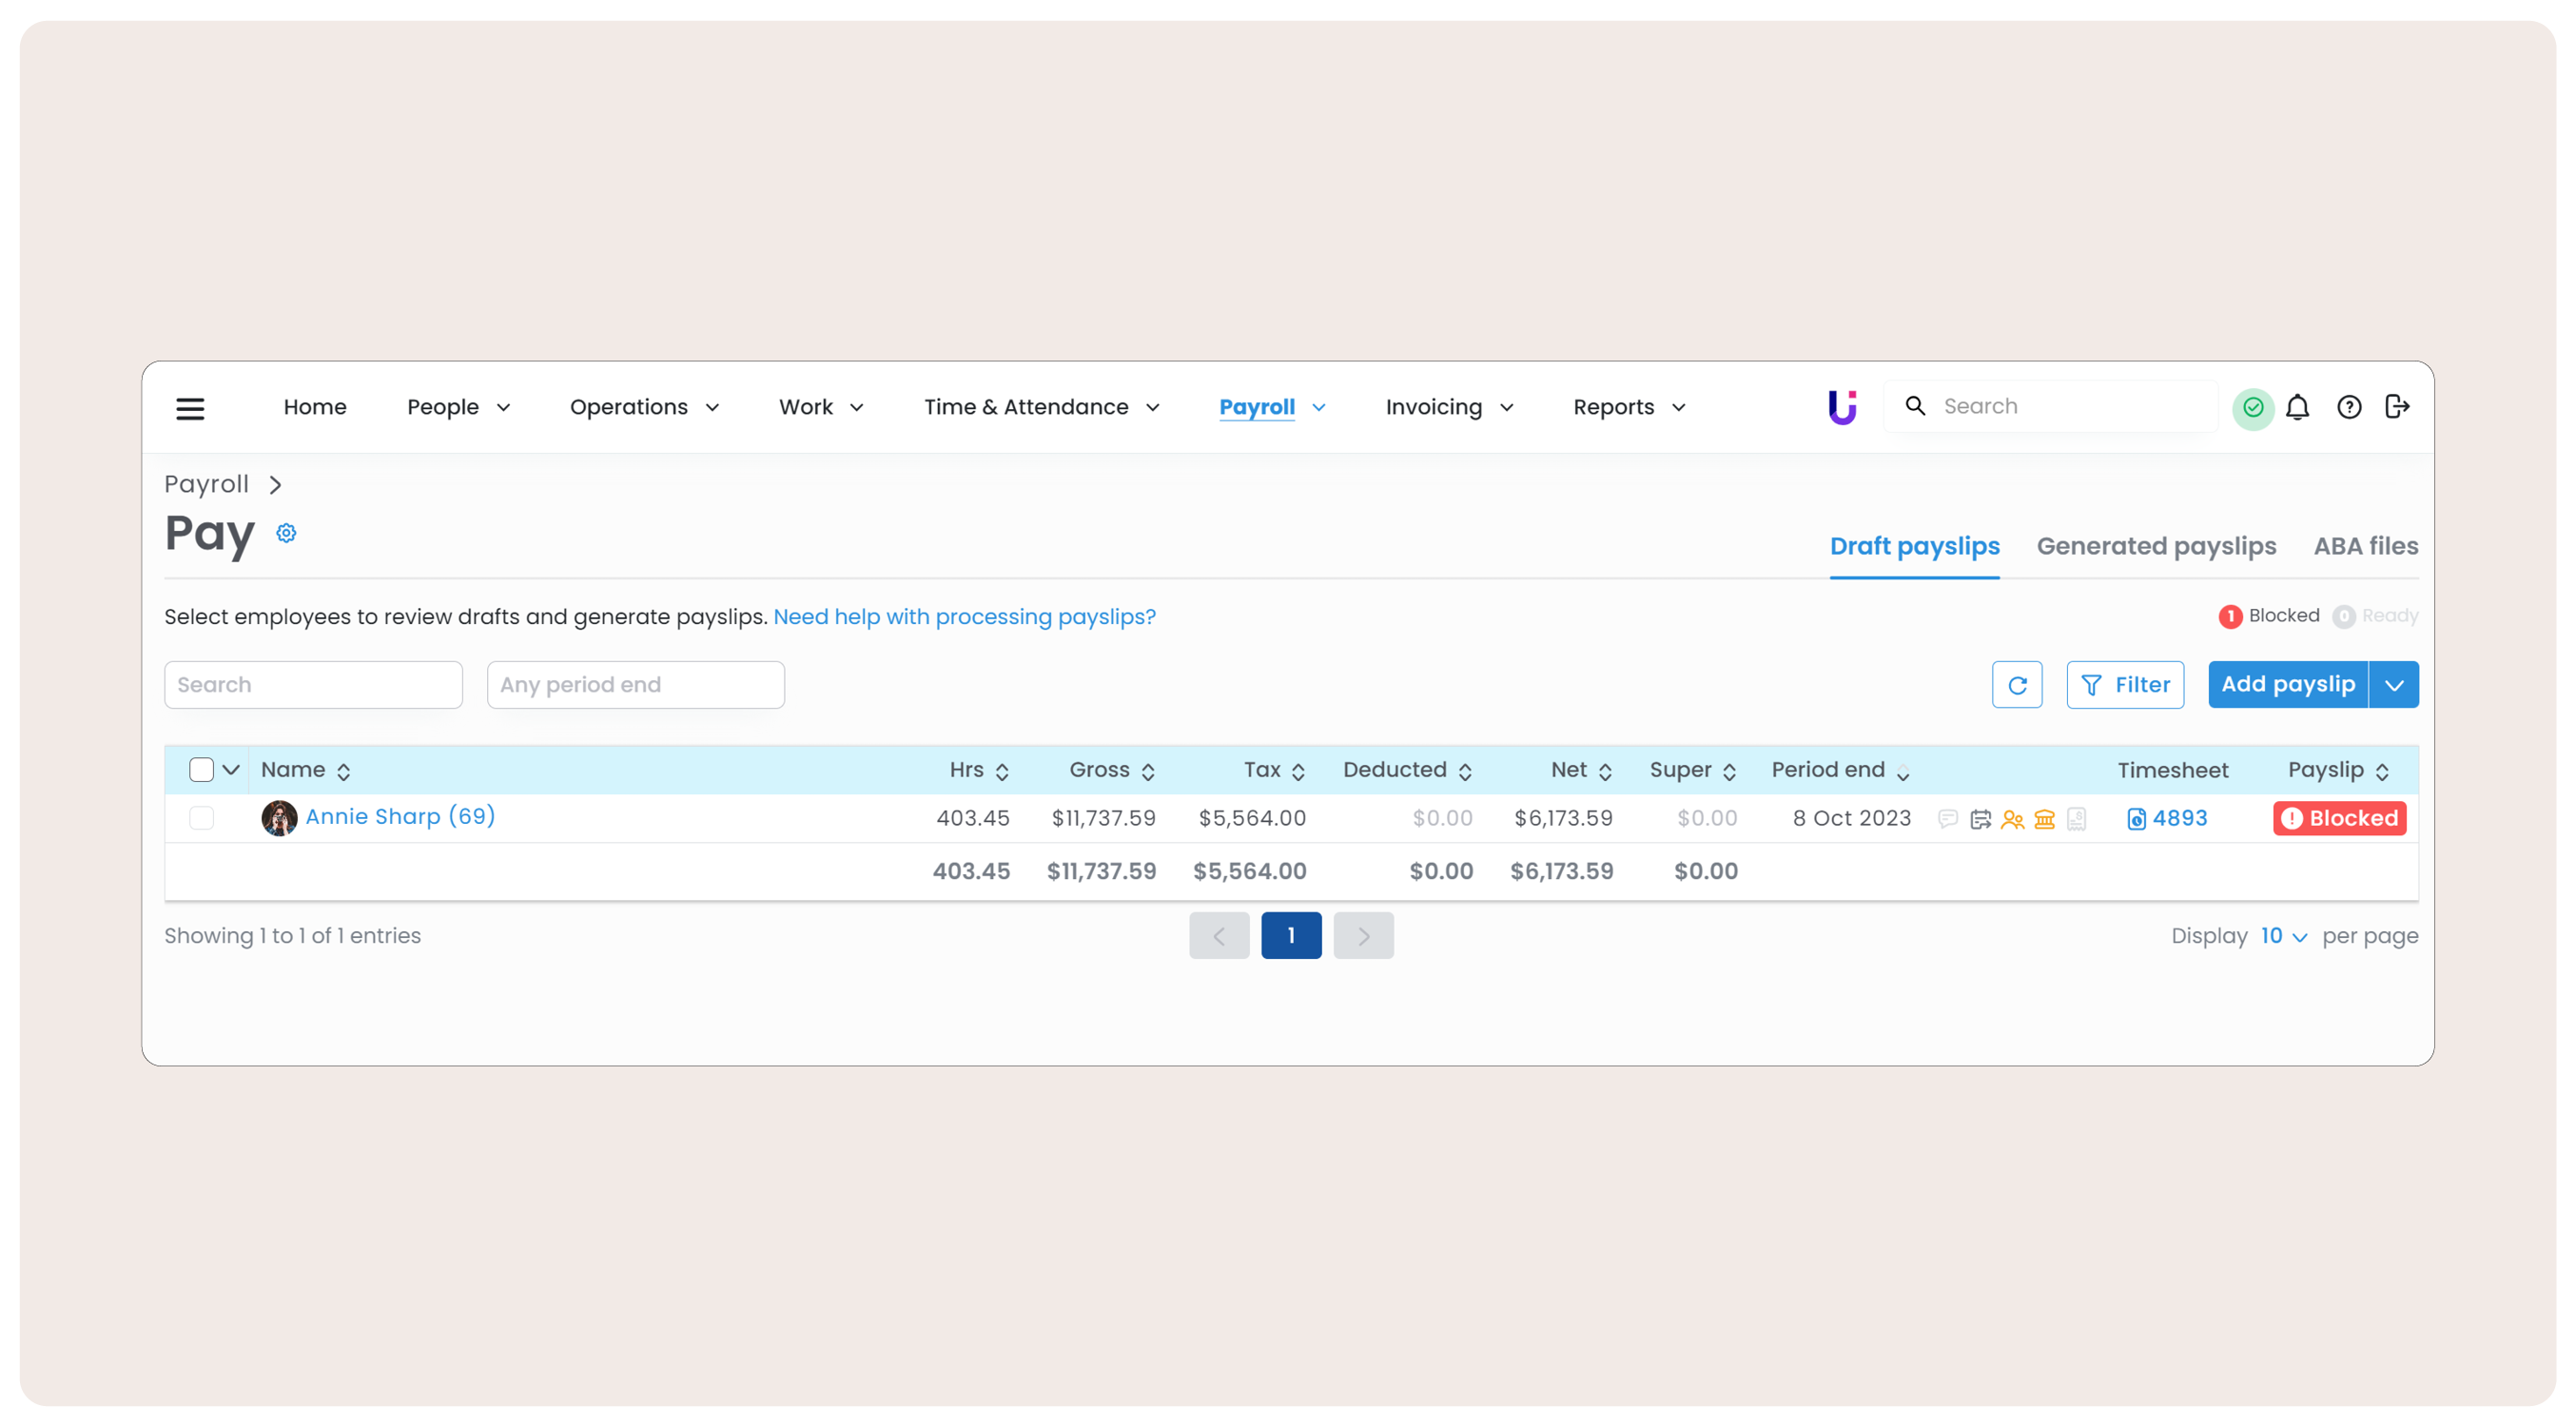
Task: Click the comment bubble icon in Annie Sharp's row
Action: click(1947, 819)
